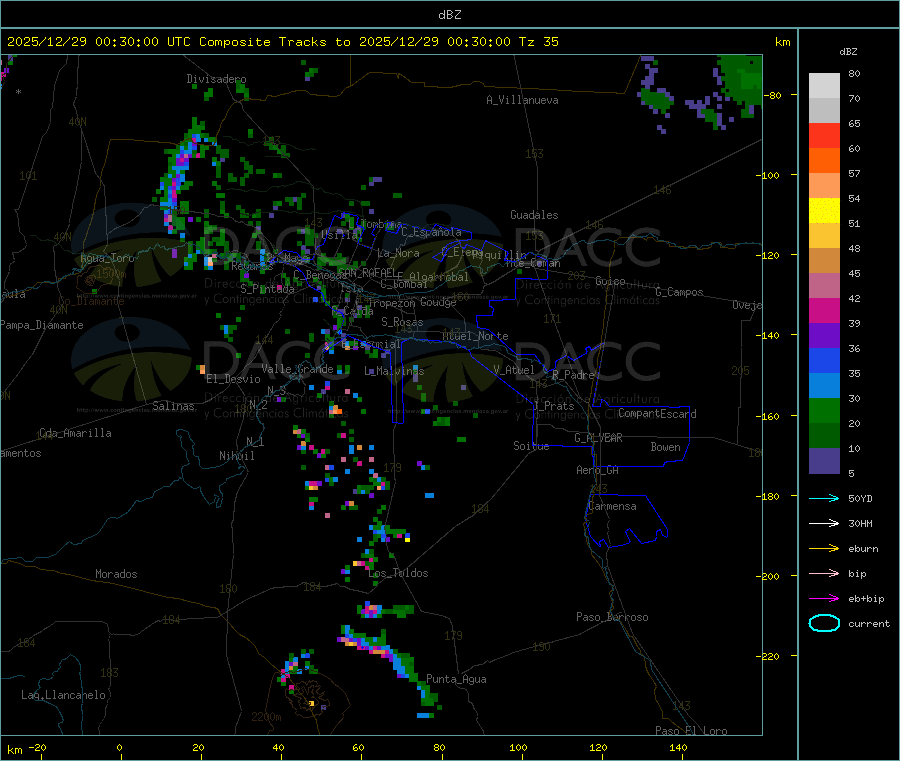
Task: Click the pink bip arrow legend icon
Action: point(824,573)
